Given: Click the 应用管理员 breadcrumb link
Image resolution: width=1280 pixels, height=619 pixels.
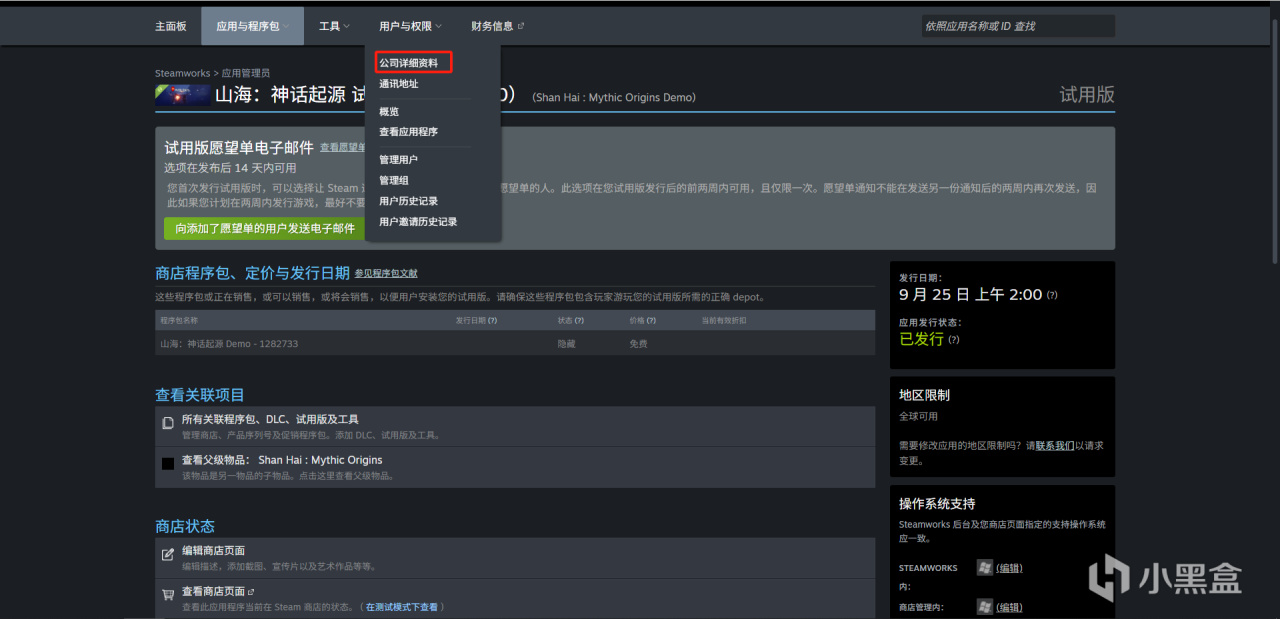Looking at the screenshot, I should (x=245, y=73).
